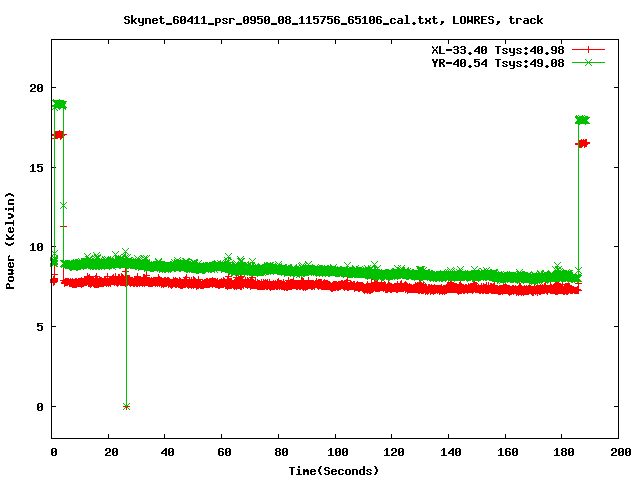The image size is (640, 480).
Task: Click the green YR legend line sample
Action: [588, 62]
